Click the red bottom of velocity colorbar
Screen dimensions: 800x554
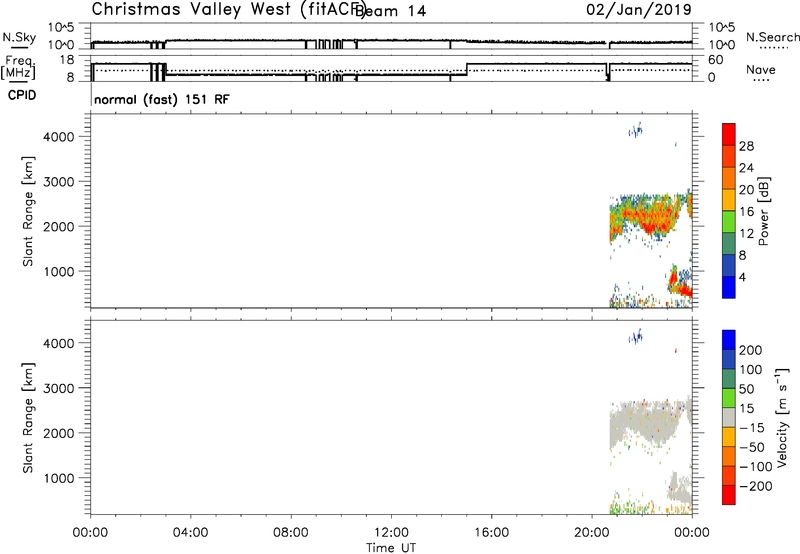pos(729,495)
